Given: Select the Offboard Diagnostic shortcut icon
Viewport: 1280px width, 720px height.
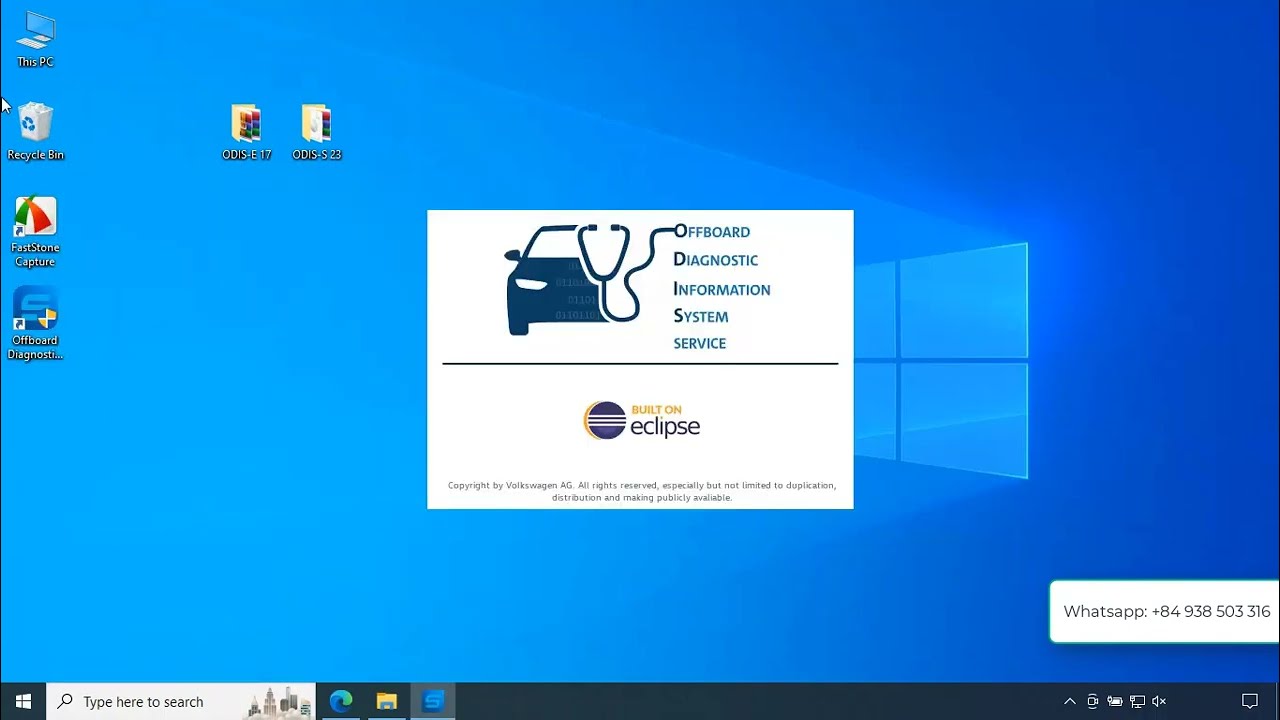Looking at the screenshot, I should pyautogui.click(x=35, y=324).
